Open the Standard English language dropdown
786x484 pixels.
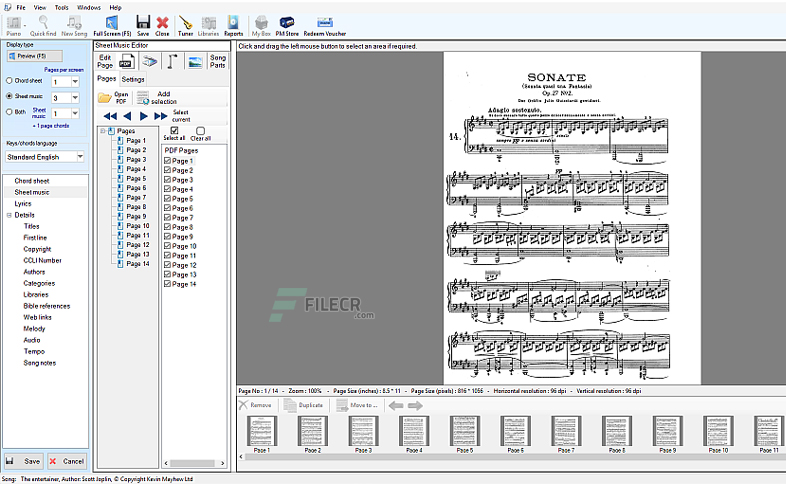click(x=80, y=157)
